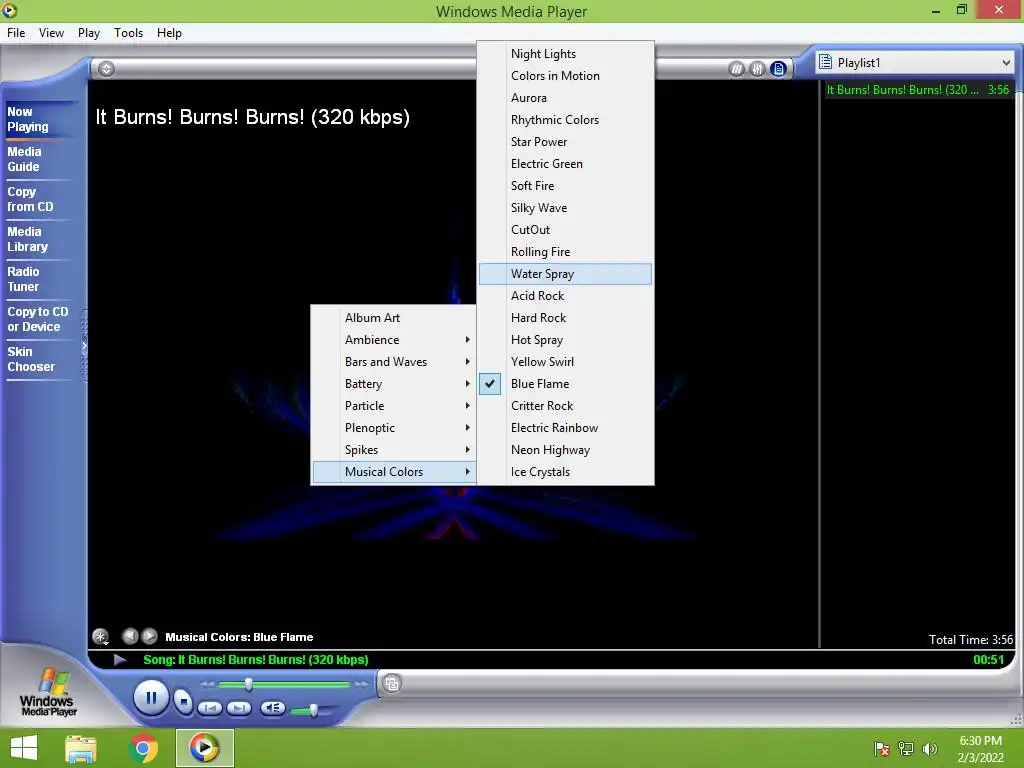Screen dimensions: 1024x768
Task: Expand the Bars and Waves submenu
Action: tap(394, 362)
